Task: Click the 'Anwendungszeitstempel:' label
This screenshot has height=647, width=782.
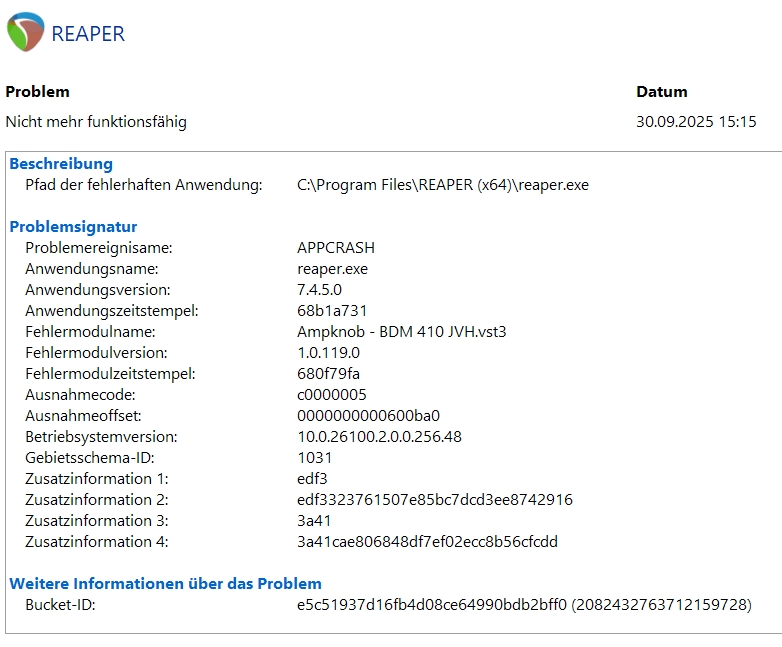Action: tap(112, 311)
